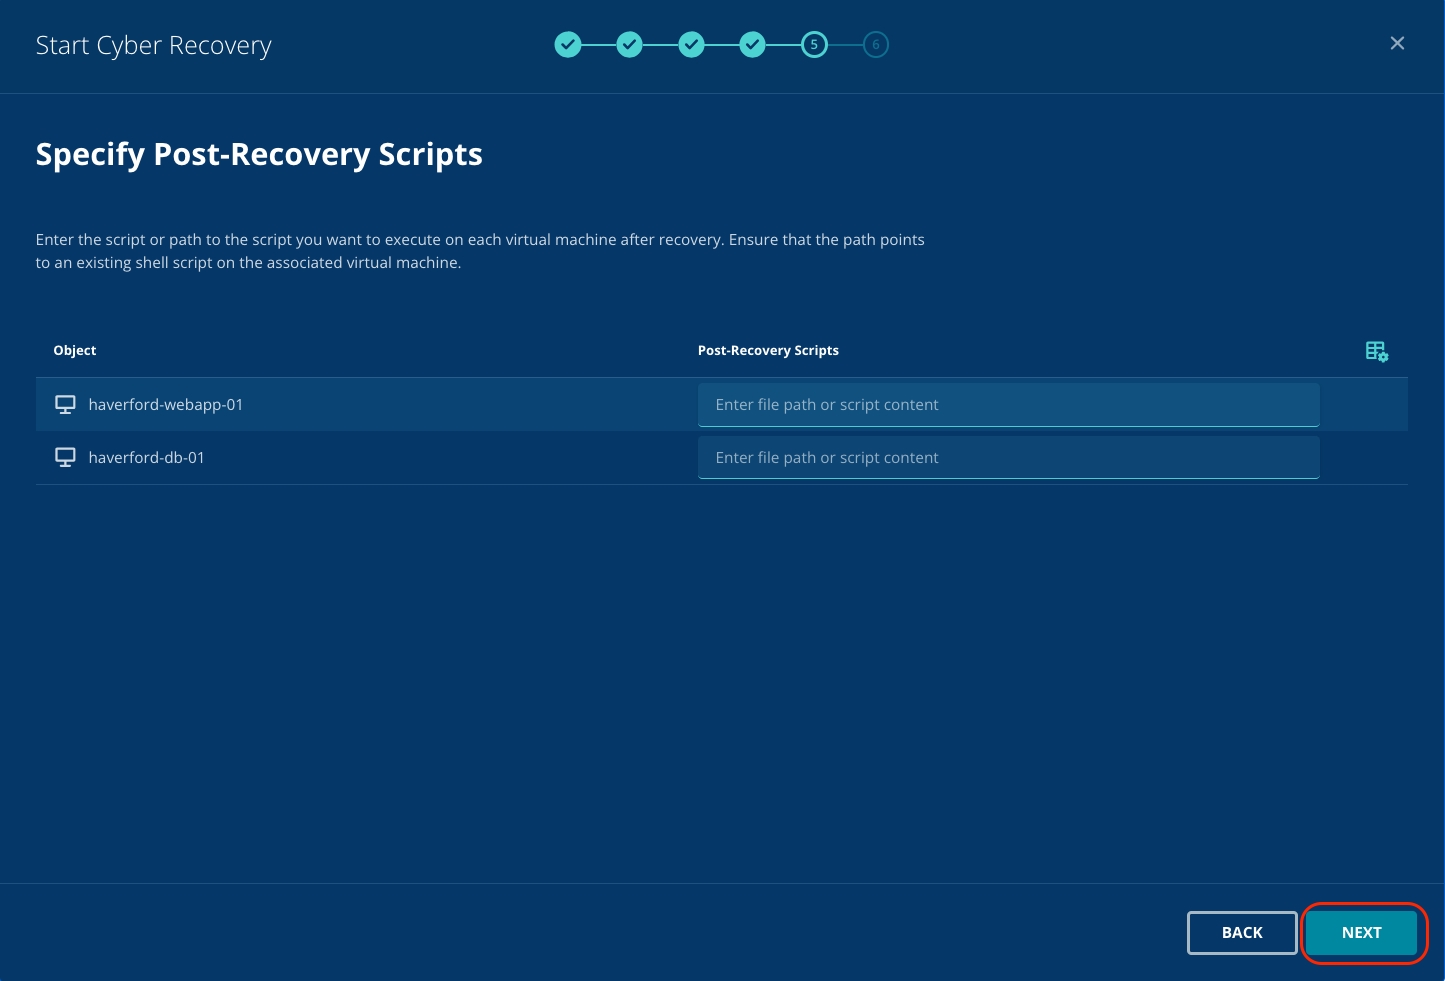Click the monitor icon beside haverford-webapp-01
Screen dimensions: 1445x981
65,405
